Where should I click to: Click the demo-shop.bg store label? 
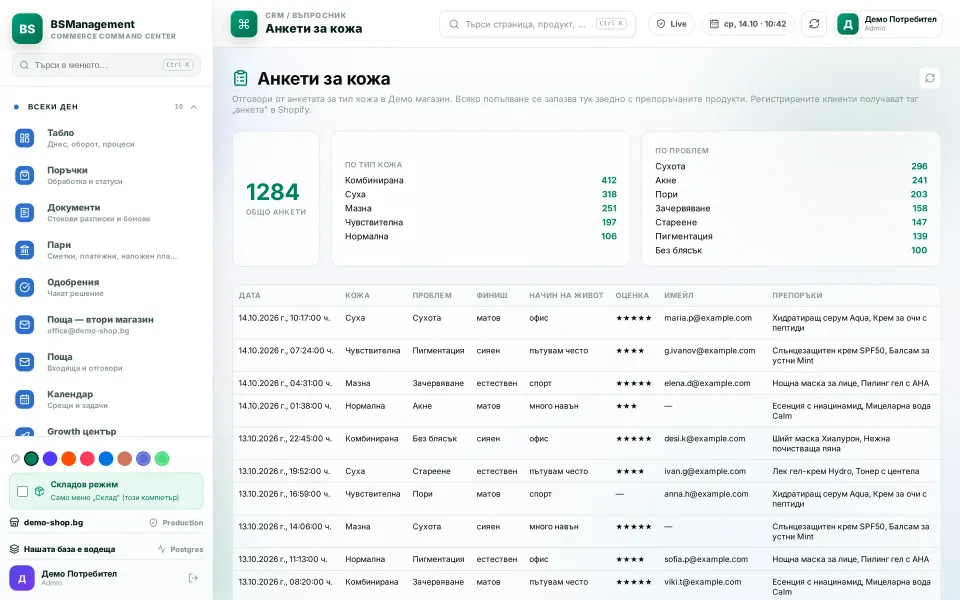coord(53,523)
